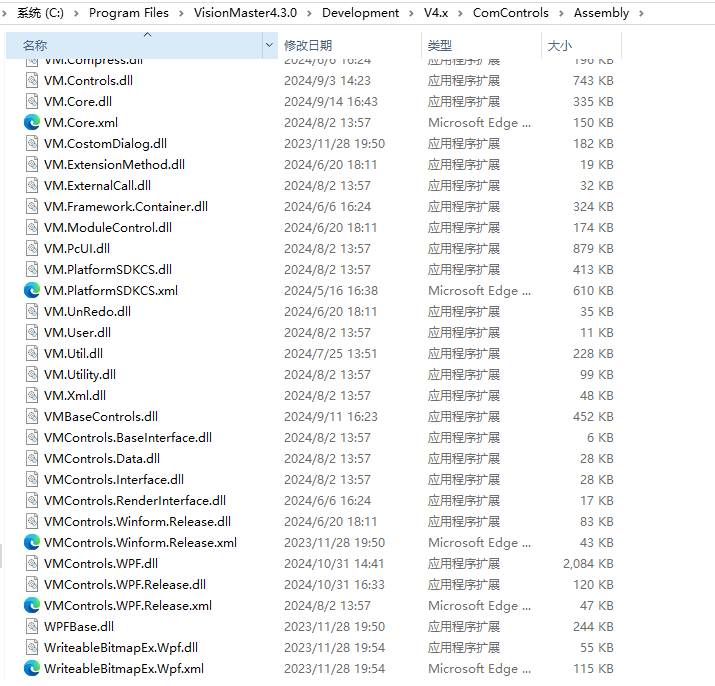
Task: Click date 2024/7/25 13:51
Action: pos(331,353)
